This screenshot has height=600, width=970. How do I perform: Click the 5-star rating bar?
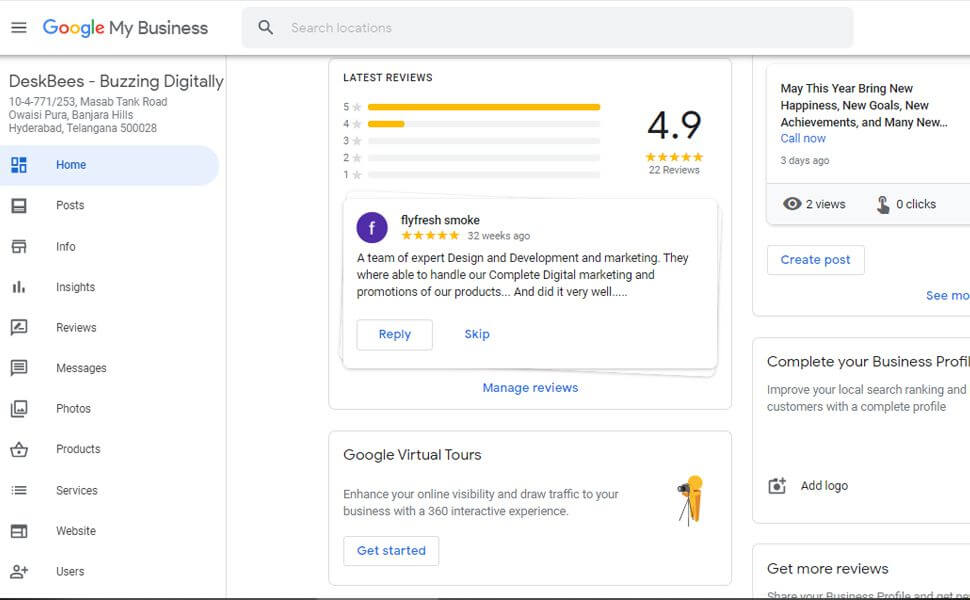[484, 107]
